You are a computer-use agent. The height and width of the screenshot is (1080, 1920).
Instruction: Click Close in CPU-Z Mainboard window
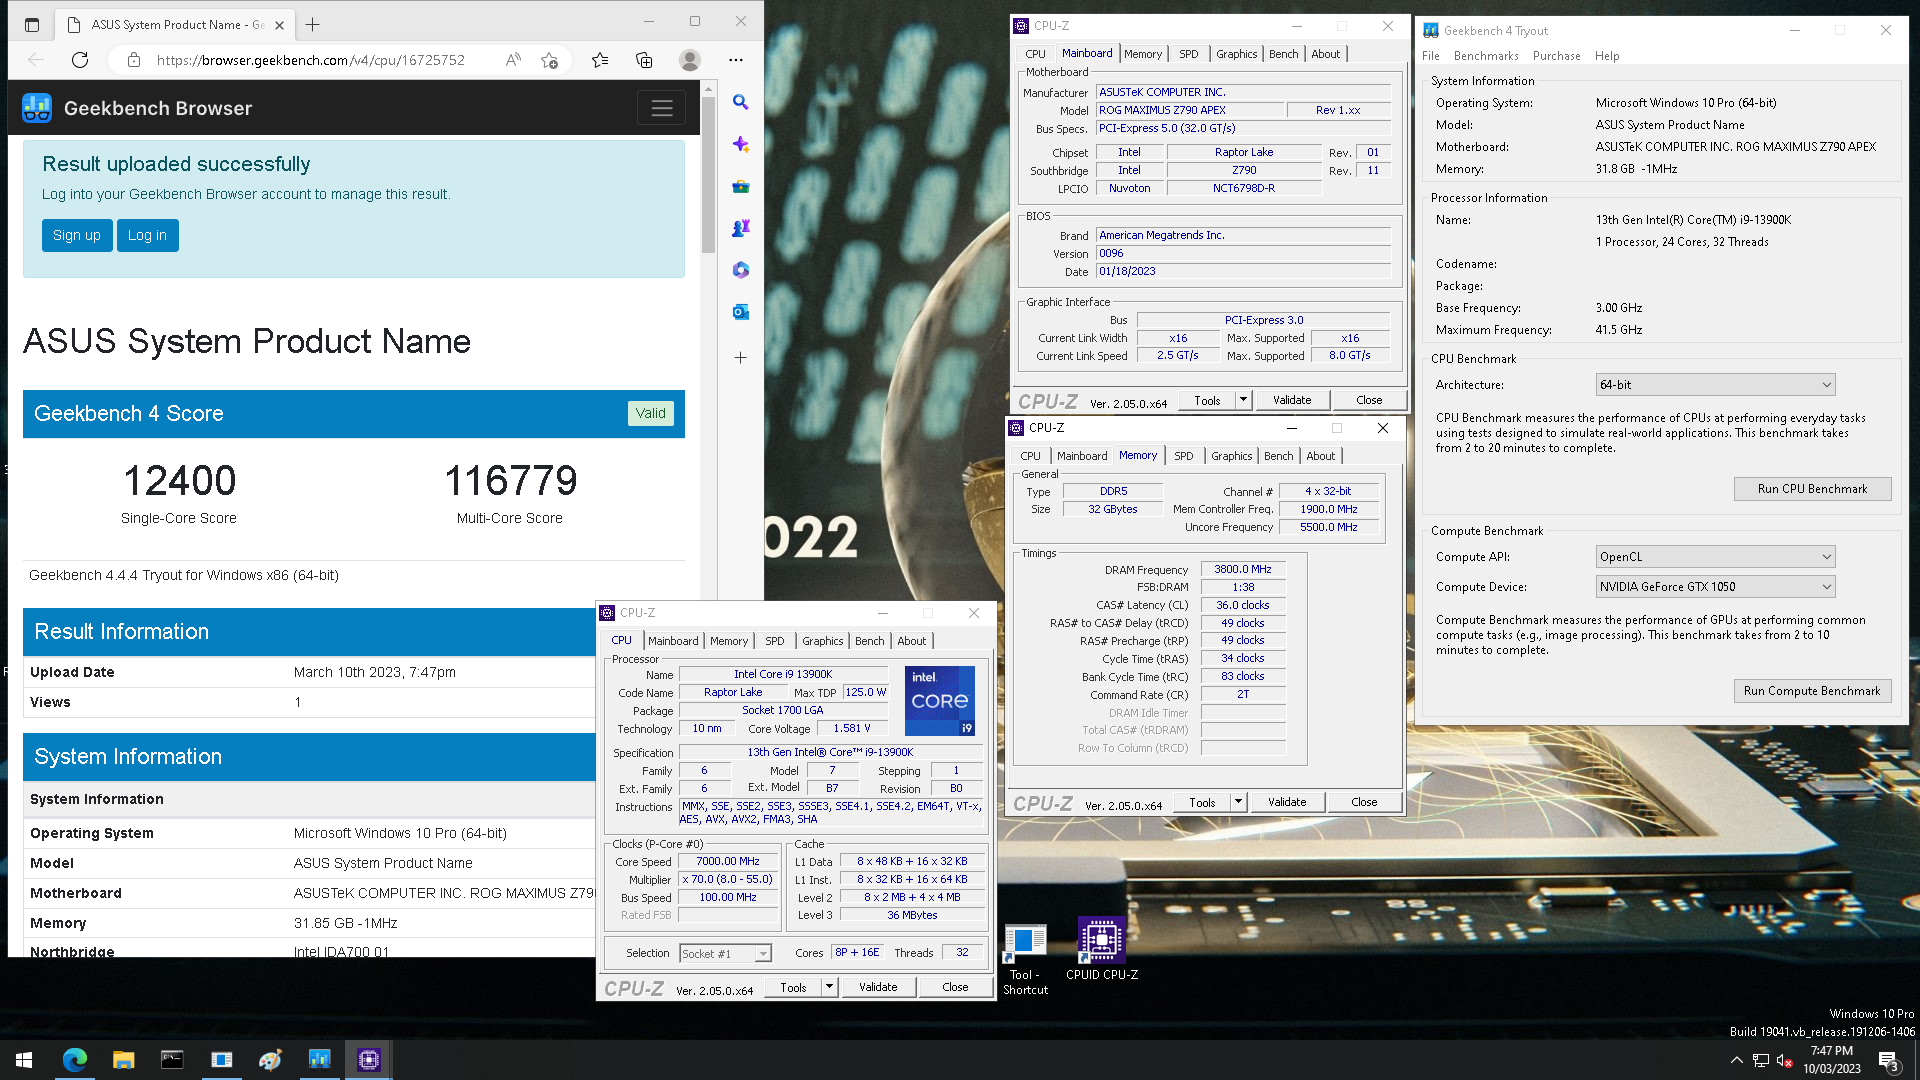[1369, 400]
